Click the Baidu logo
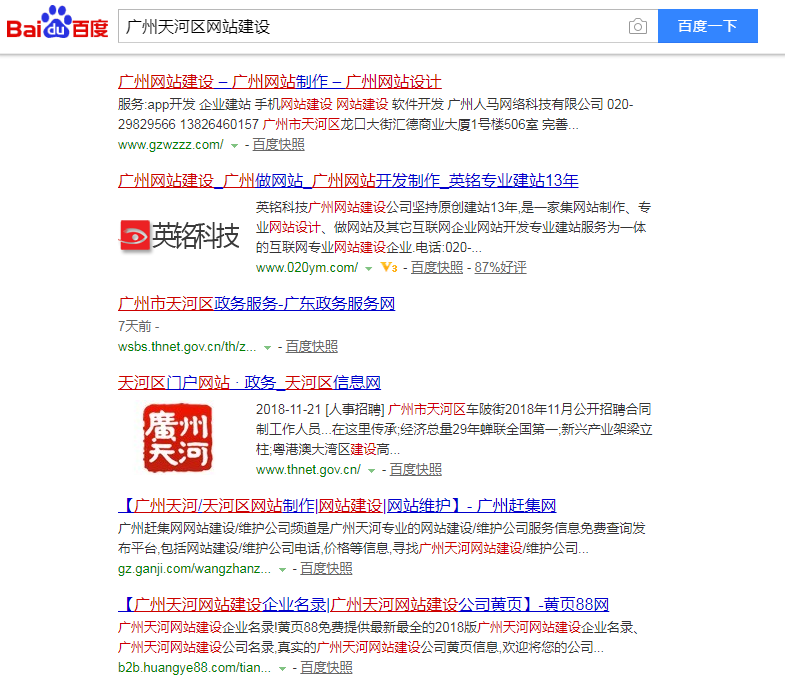The image size is (785, 689). [57, 26]
